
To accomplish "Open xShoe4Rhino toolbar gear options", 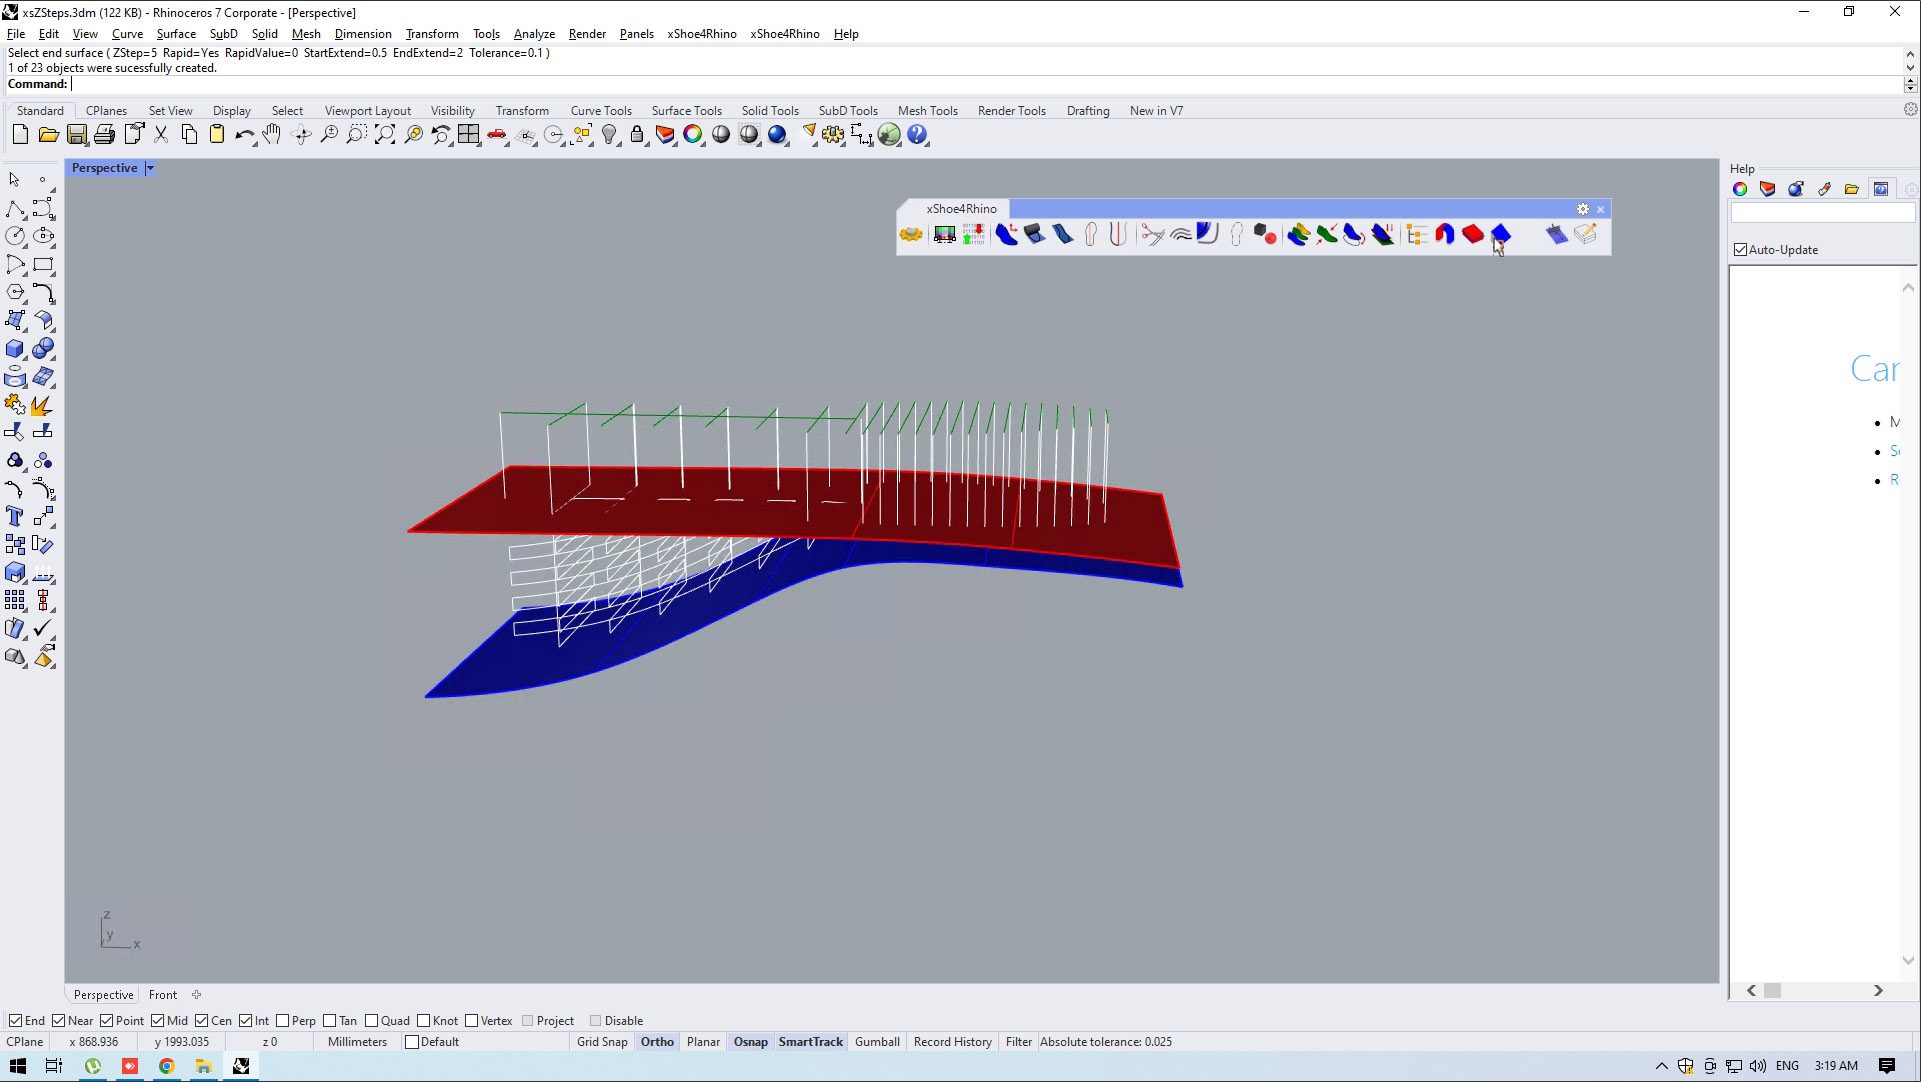I will 1582,209.
